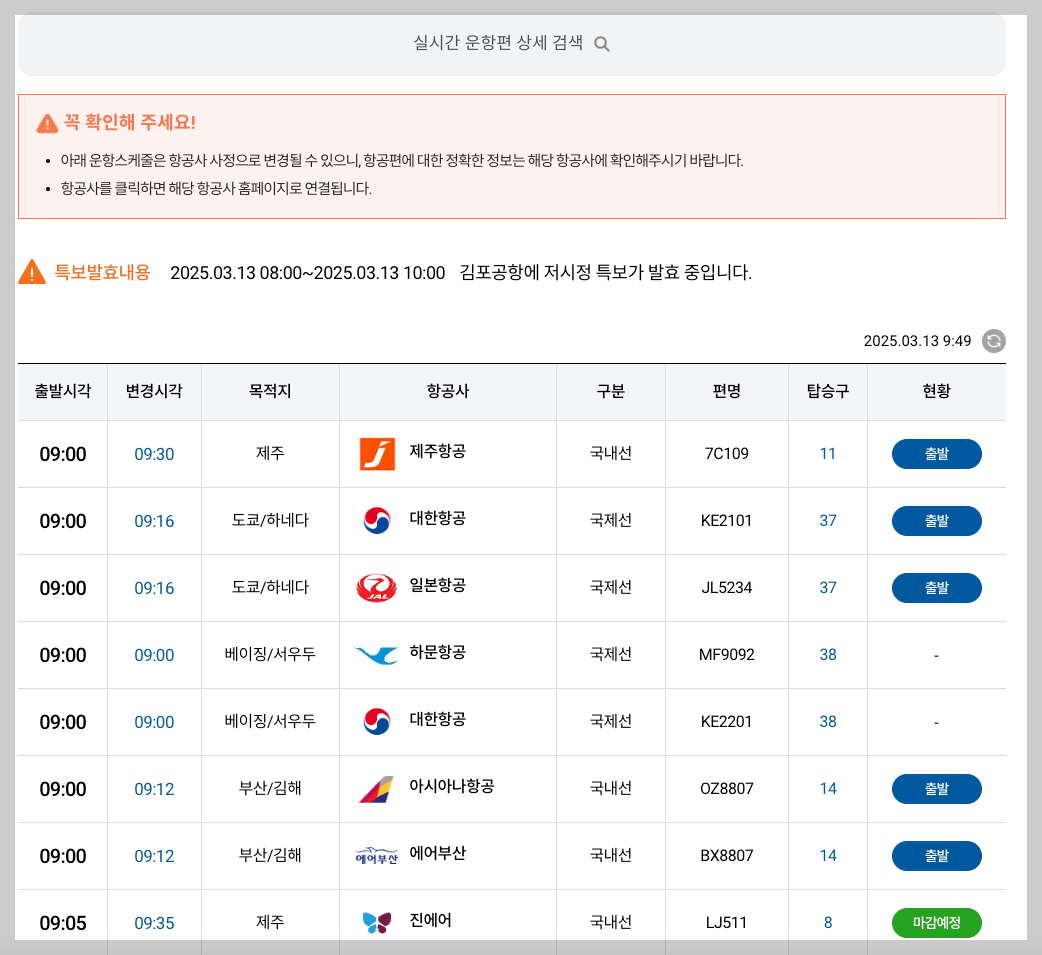Open airline link for 제주항공
1042x955 pixels.
(x=437, y=453)
